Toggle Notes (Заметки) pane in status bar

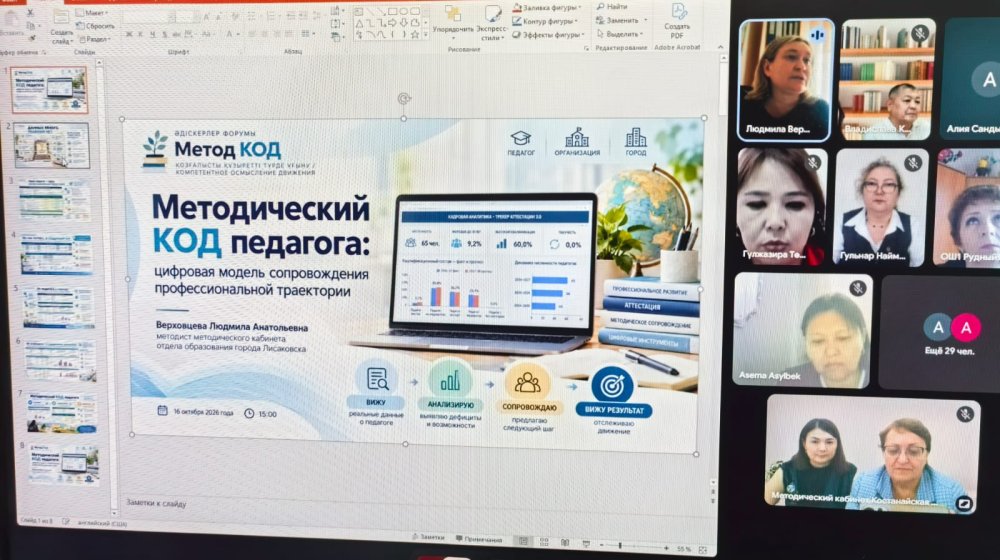429,538
